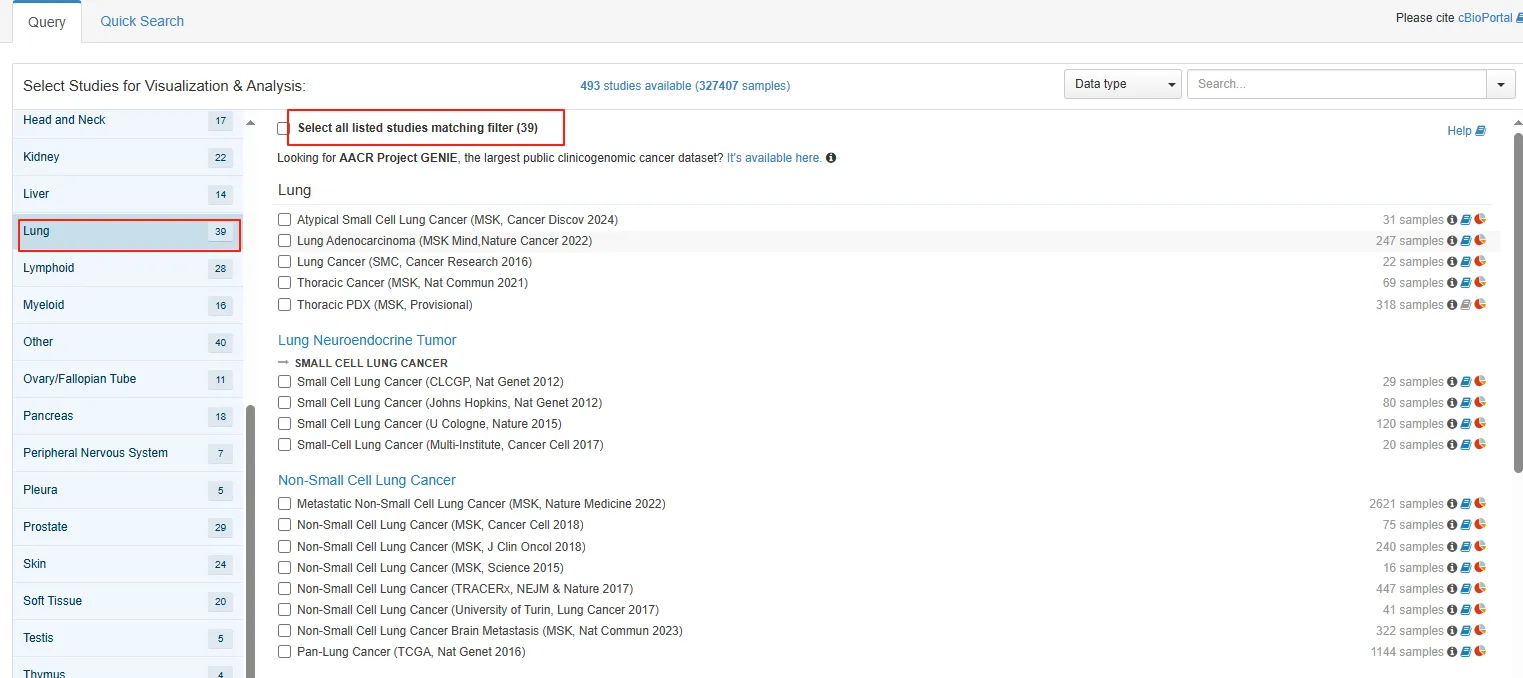Expand the search box dropdown arrow

(x=1501, y=84)
